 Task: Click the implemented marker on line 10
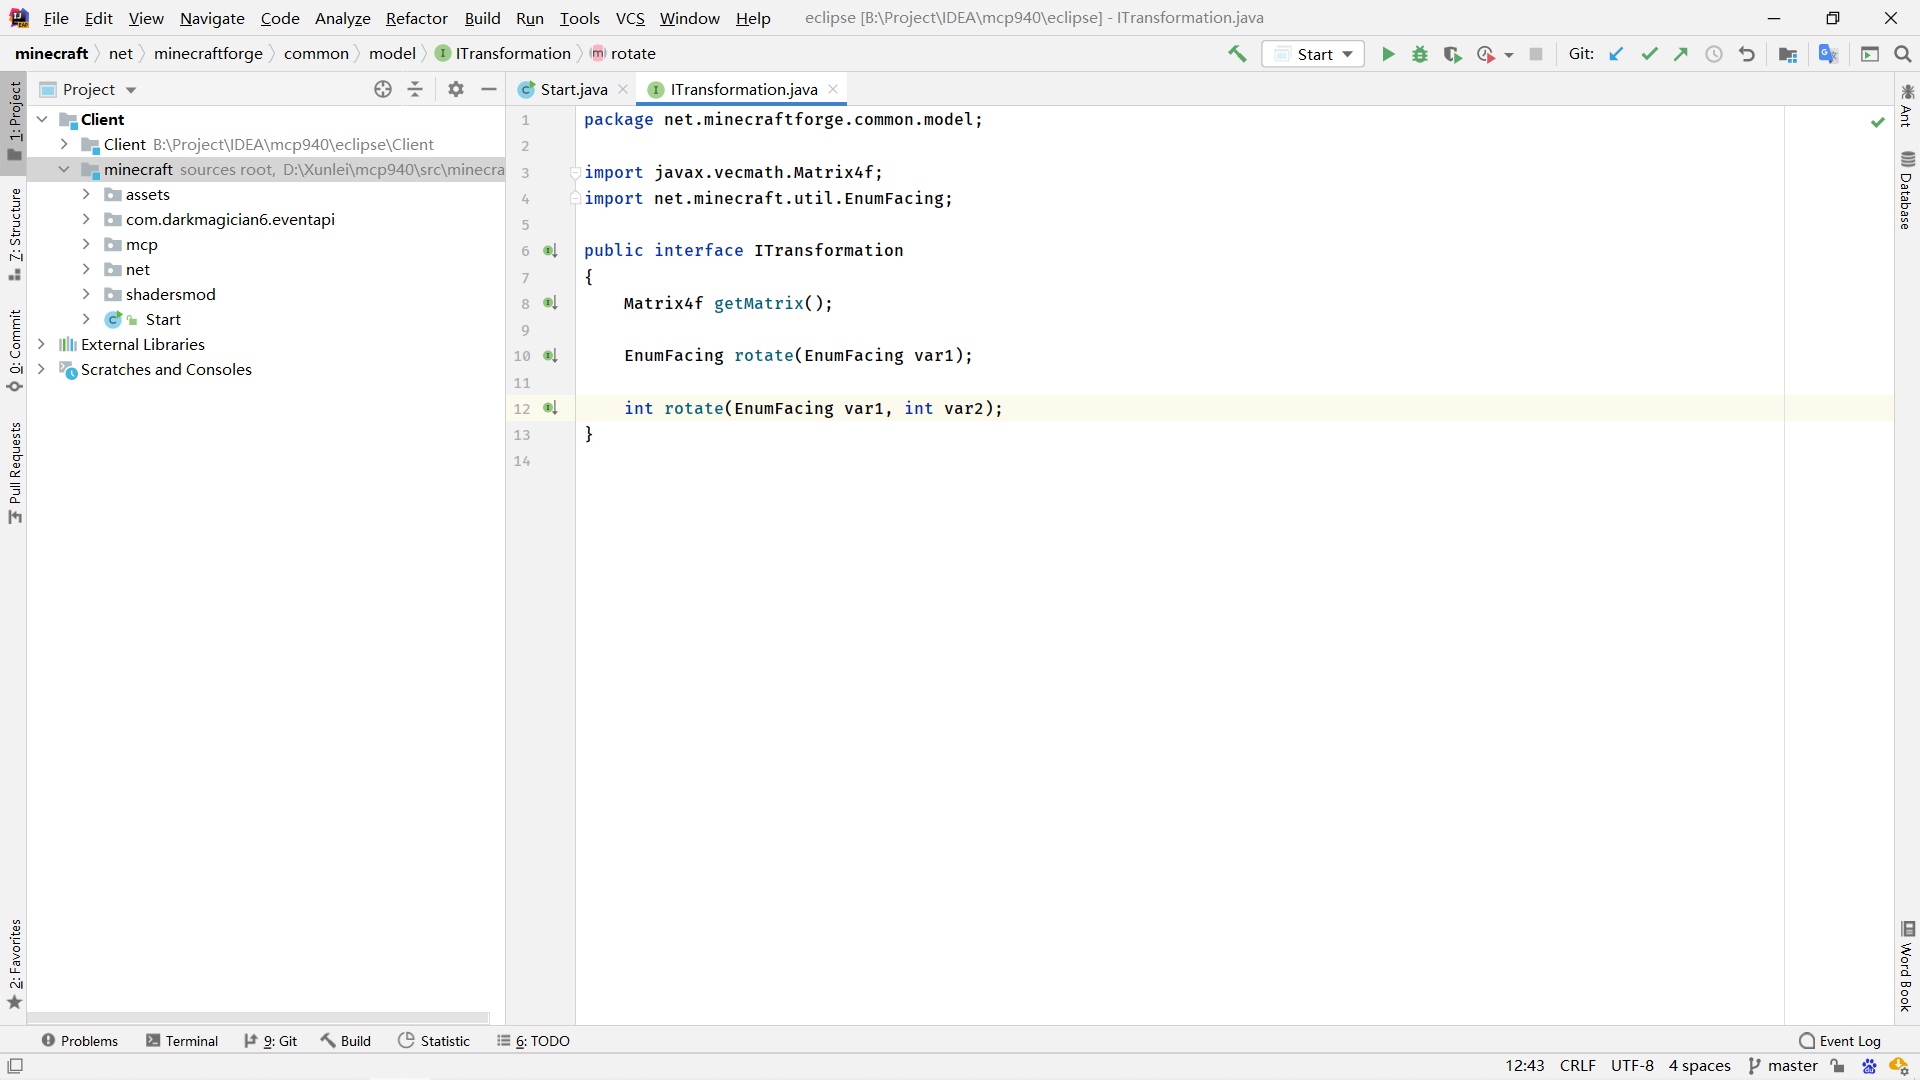tap(550, 356)
